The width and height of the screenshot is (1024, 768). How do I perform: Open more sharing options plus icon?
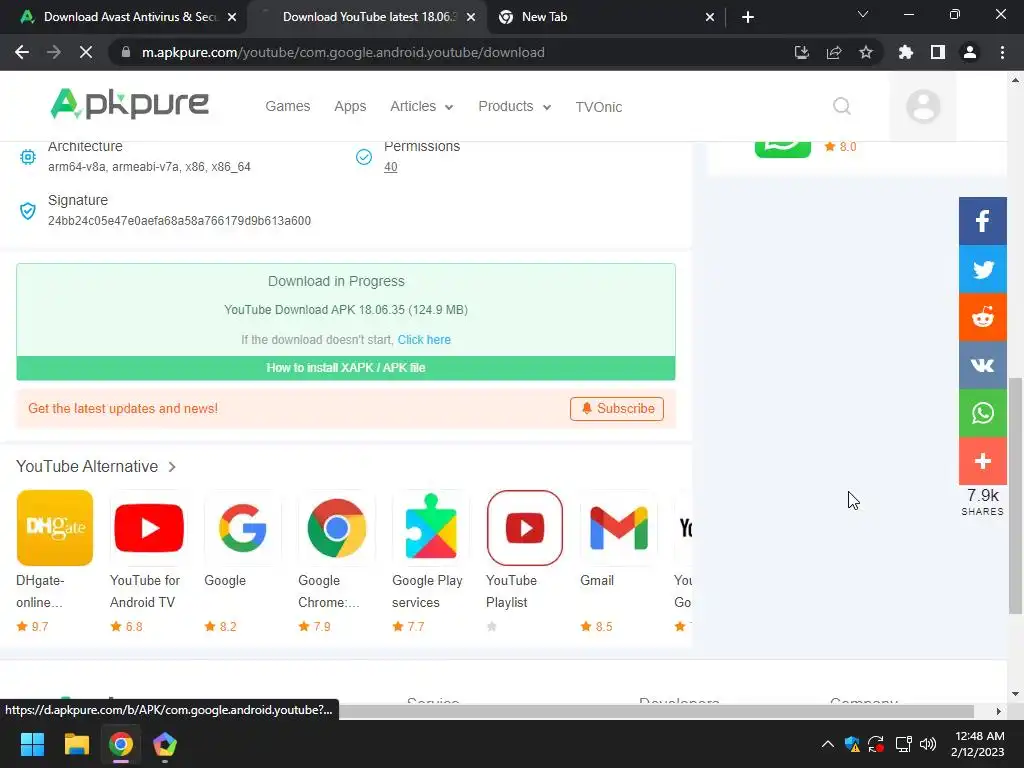pos(982,461)
